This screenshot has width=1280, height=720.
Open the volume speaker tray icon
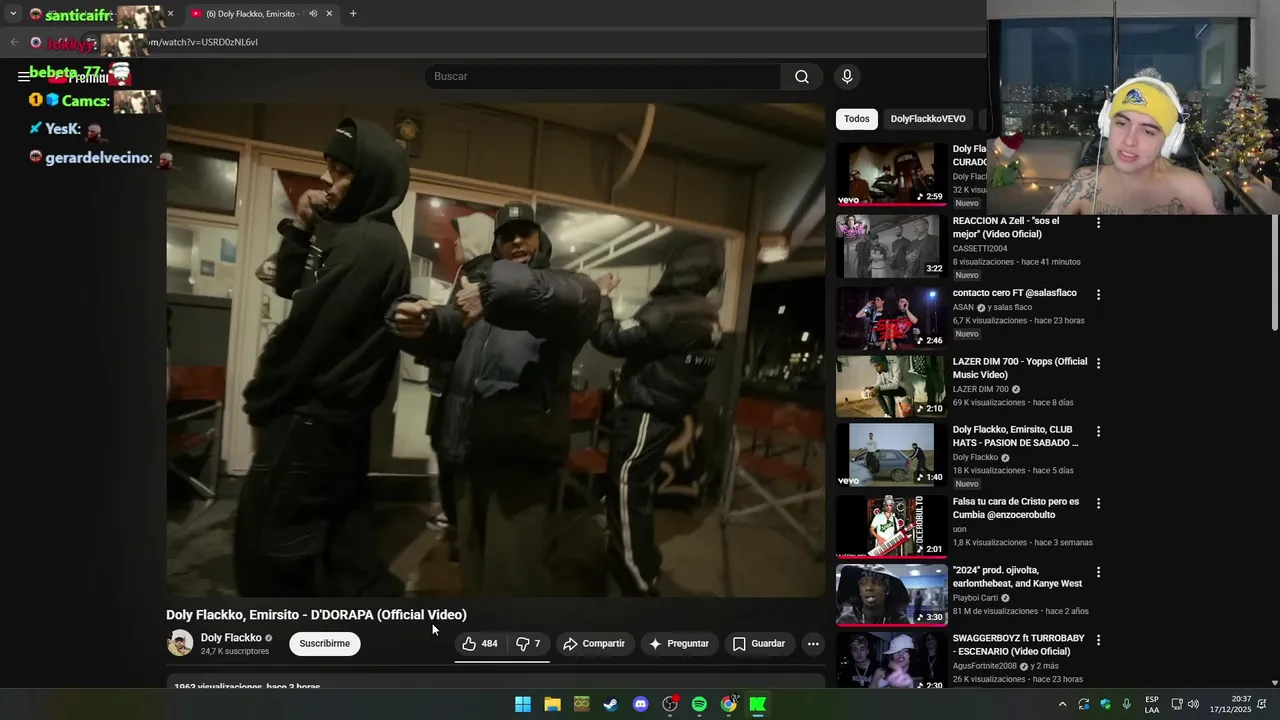[1193, 705]
